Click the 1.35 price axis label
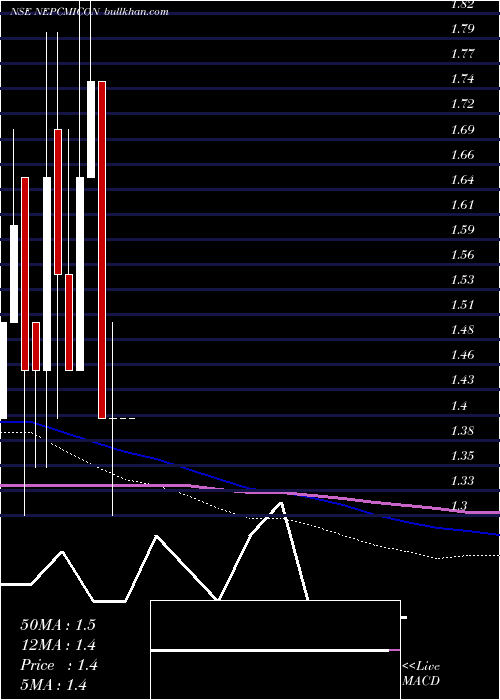 pyautogui.click(x=462, y=456)
